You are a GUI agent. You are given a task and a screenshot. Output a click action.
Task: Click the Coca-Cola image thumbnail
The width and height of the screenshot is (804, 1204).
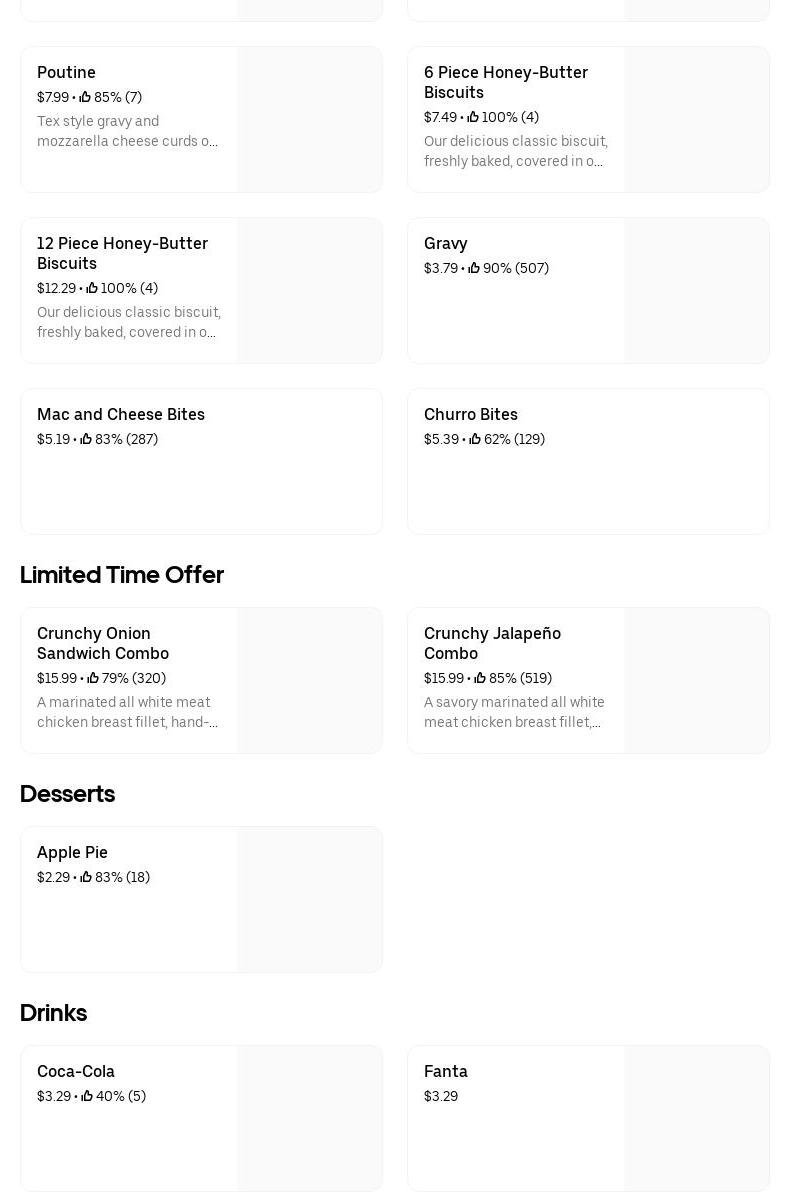coord(309,1118)
